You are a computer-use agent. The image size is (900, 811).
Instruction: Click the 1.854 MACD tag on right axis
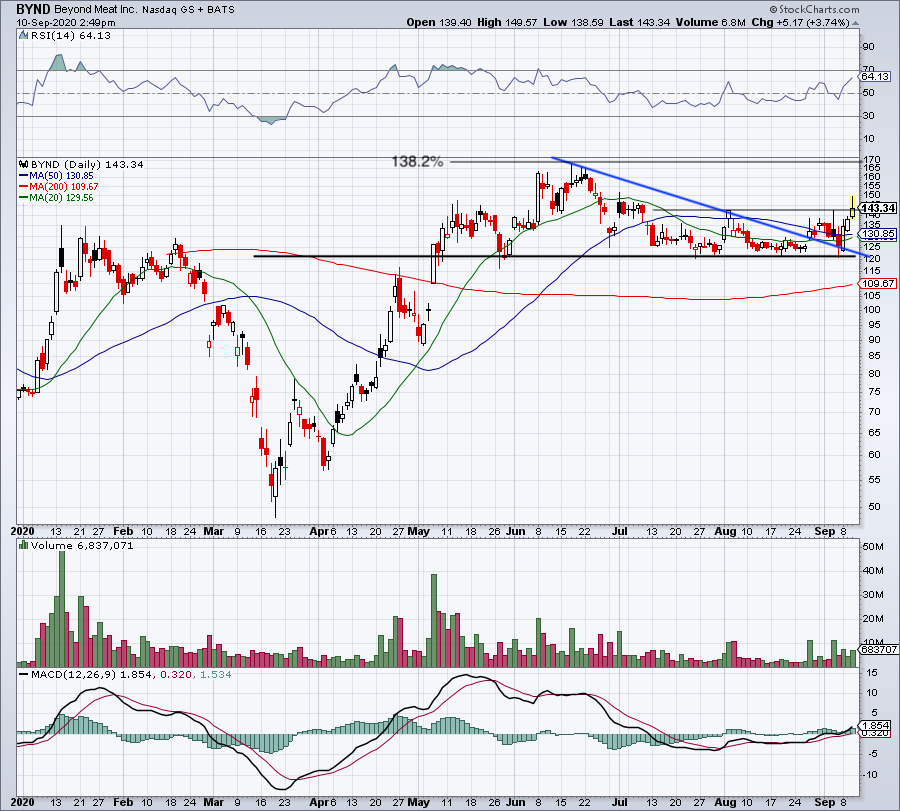pos(876,725)
